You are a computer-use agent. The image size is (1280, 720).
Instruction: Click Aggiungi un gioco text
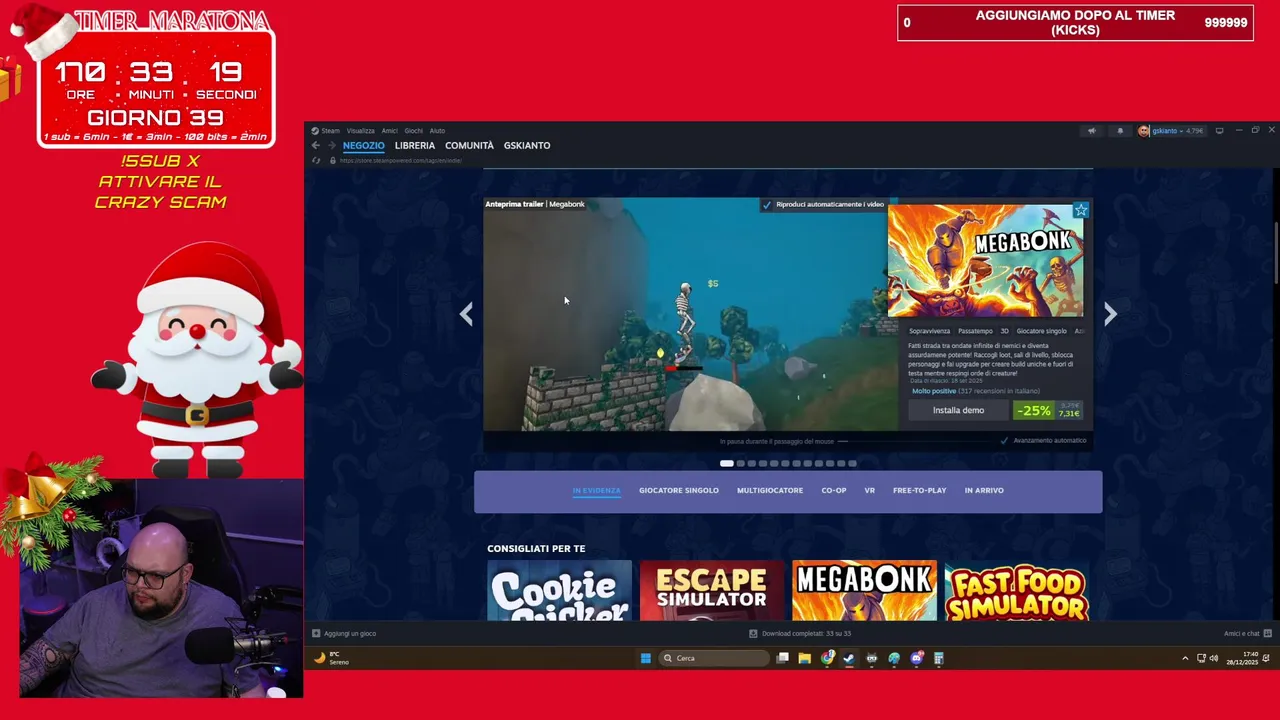350,633
